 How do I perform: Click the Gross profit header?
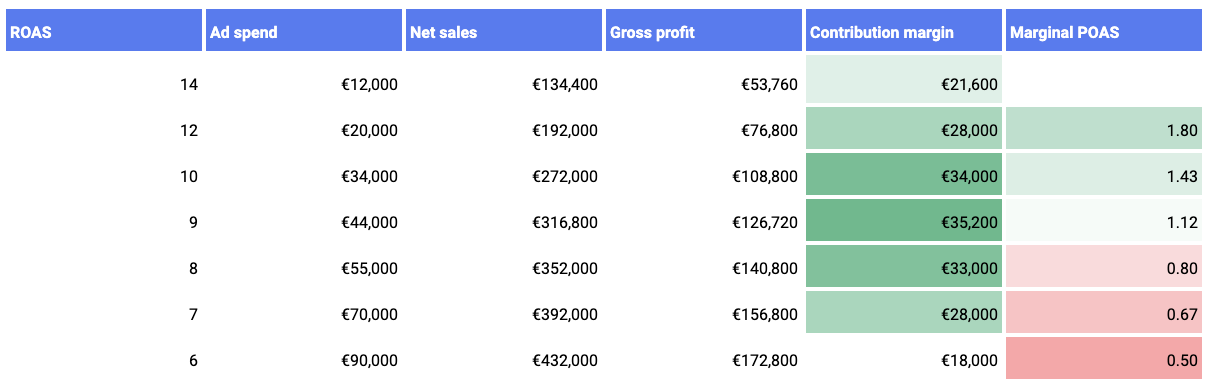(704, 31)
